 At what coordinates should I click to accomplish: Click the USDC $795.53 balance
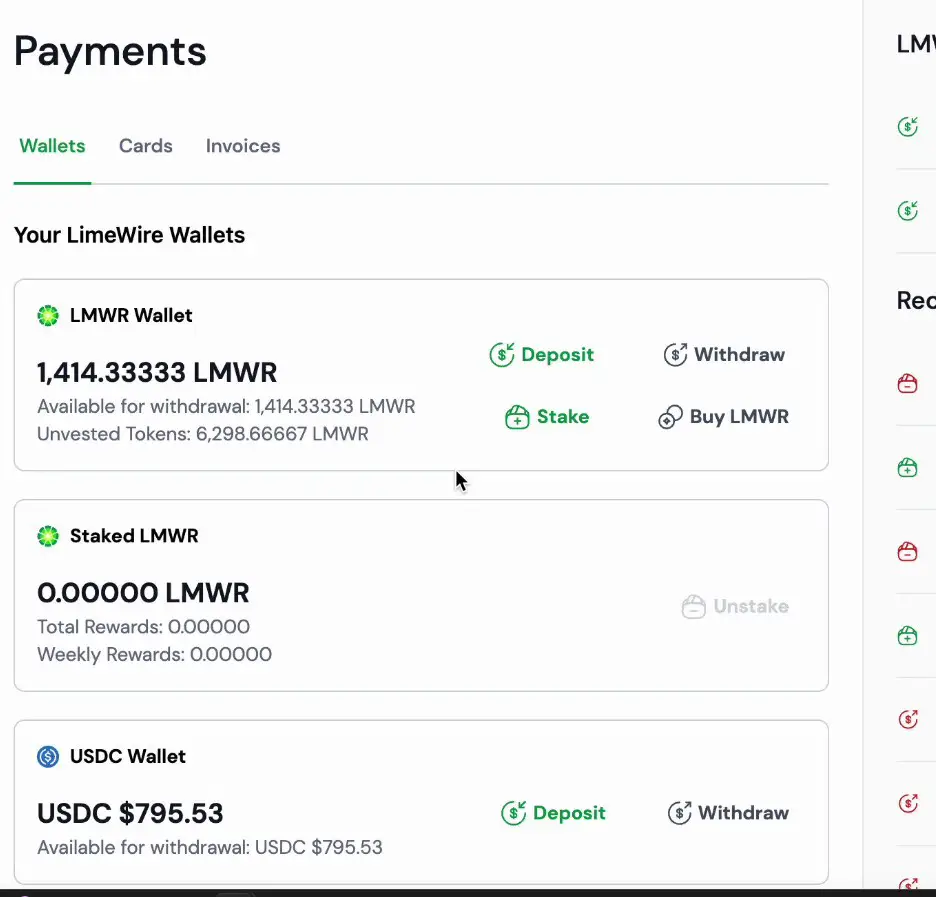click(130, 813)
